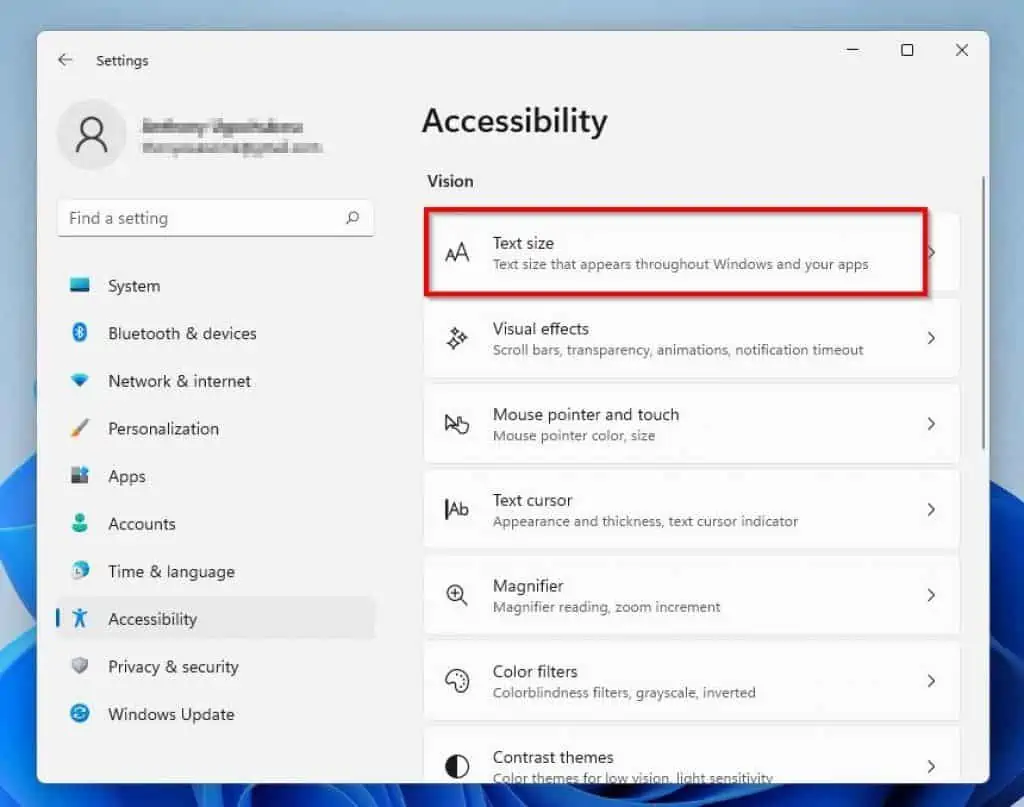The height and width of the screenshot is (807, 1024).
Task: Open the Magnifier row chevron
Action: pos(931,595)
